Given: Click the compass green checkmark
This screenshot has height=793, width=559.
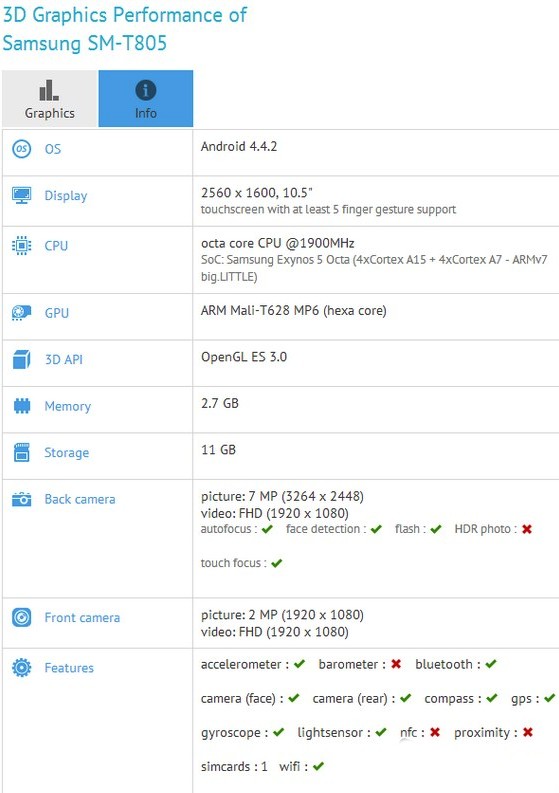Looking at the screenshot, I should click(x=492, y=698).
